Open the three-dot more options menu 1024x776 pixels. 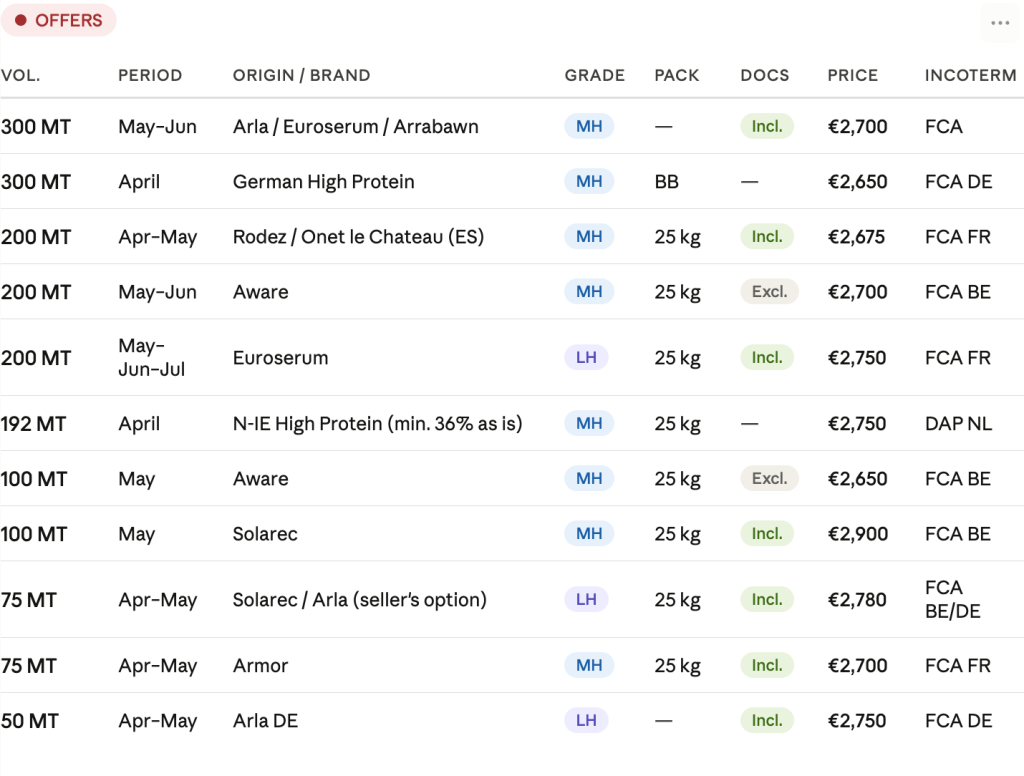[1000, 23]
